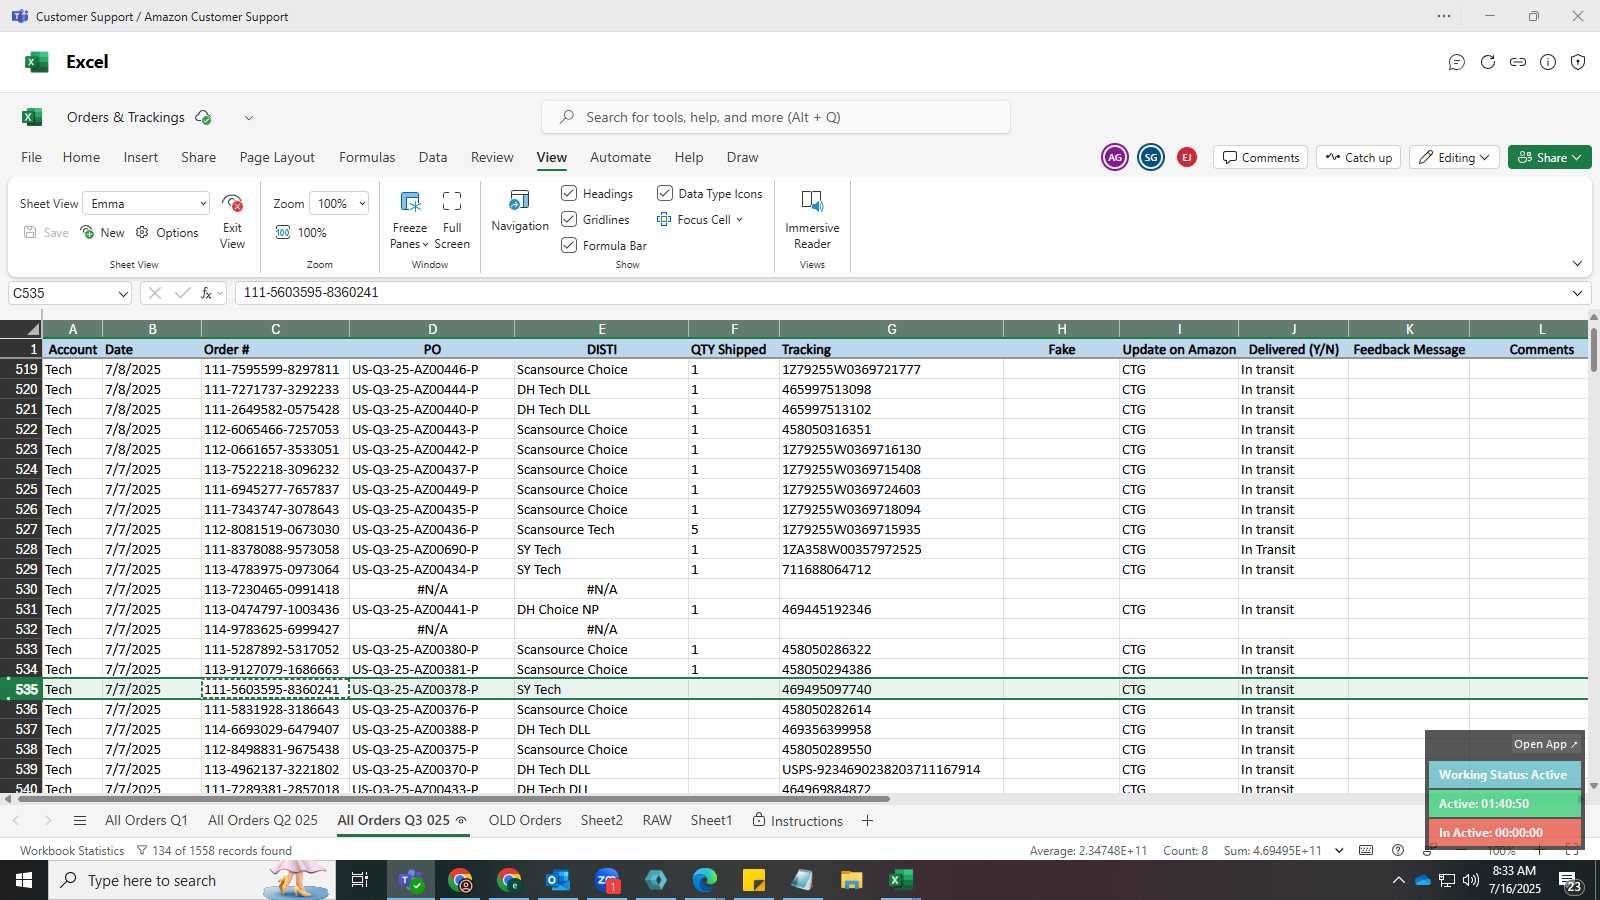Open user SG presence avatar
Image resolution: width=1600 pixels, height=900 pixels.
pyautogui.click(x=1151, y=157)
